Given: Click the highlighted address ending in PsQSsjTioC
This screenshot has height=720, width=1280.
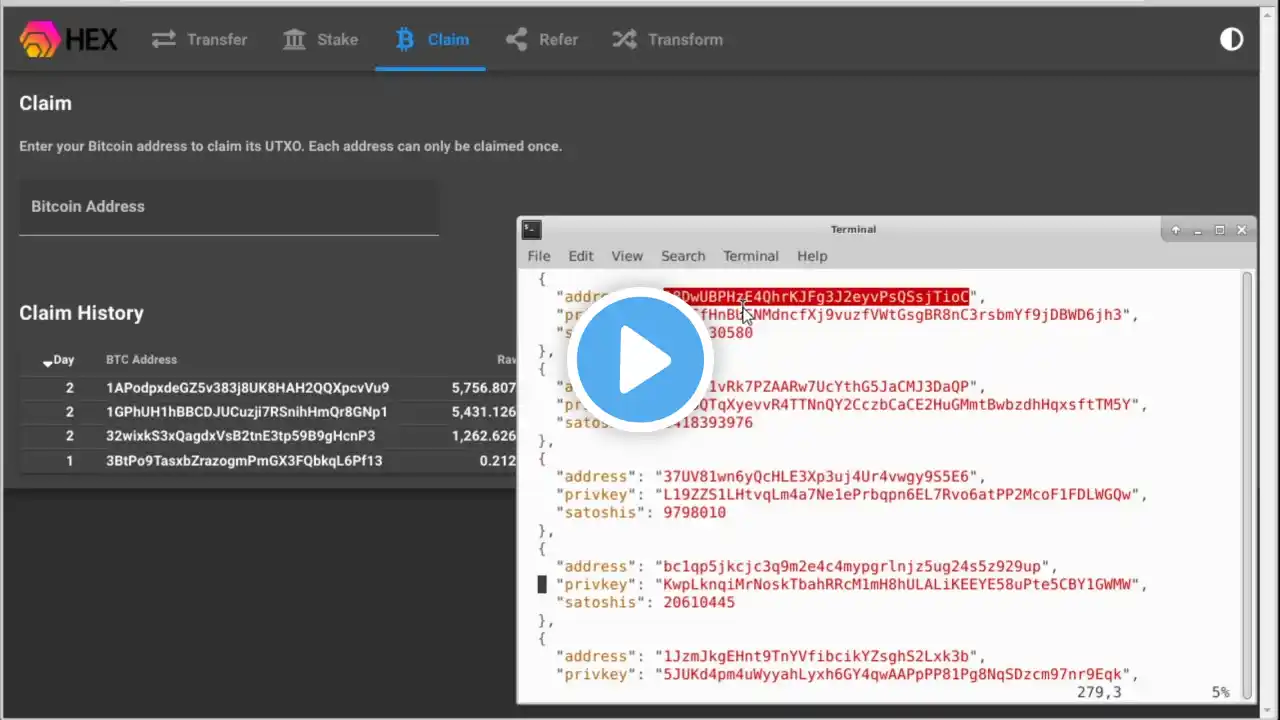Looking at the screenshot, I should coord(817,297).
